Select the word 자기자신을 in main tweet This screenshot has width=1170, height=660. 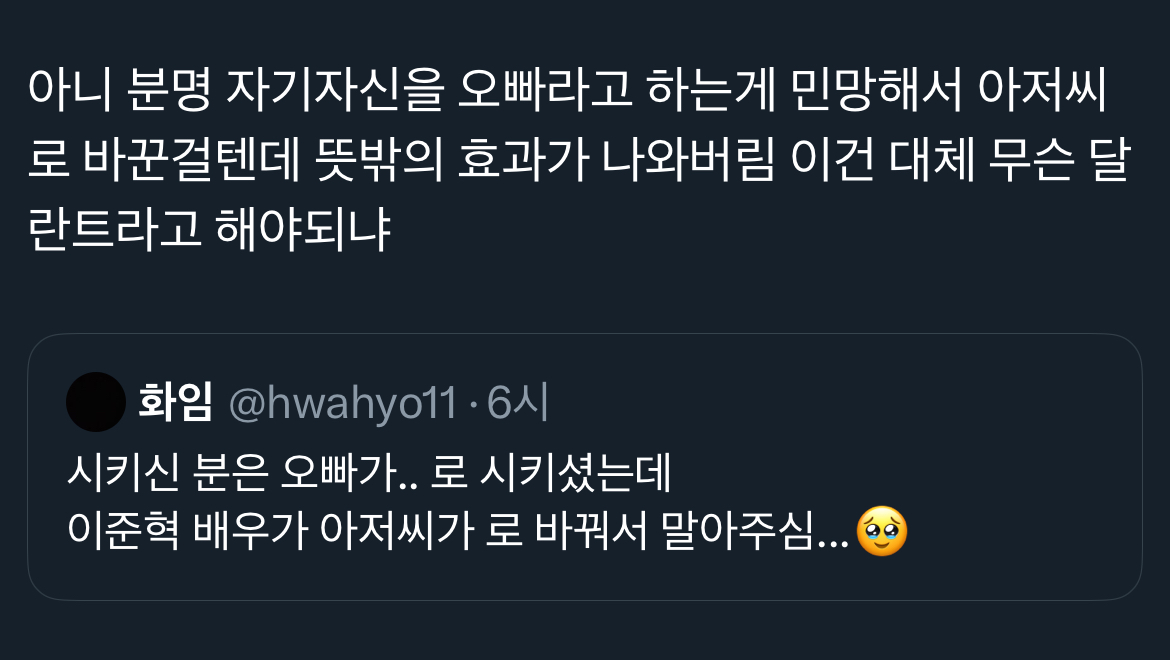click(x=335, y=89)
